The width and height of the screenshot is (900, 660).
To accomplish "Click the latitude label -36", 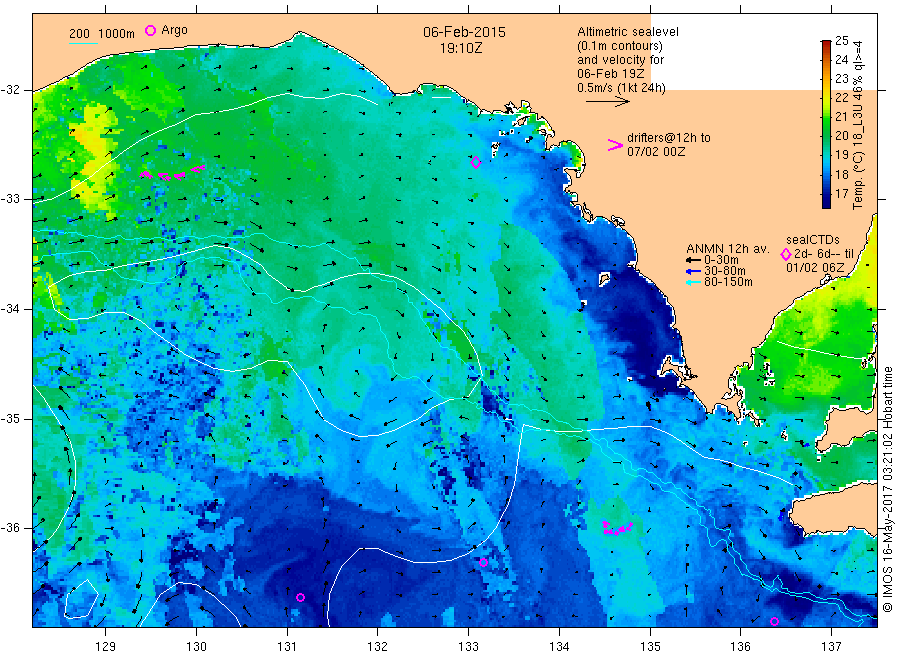I will [x=11, y=528].
